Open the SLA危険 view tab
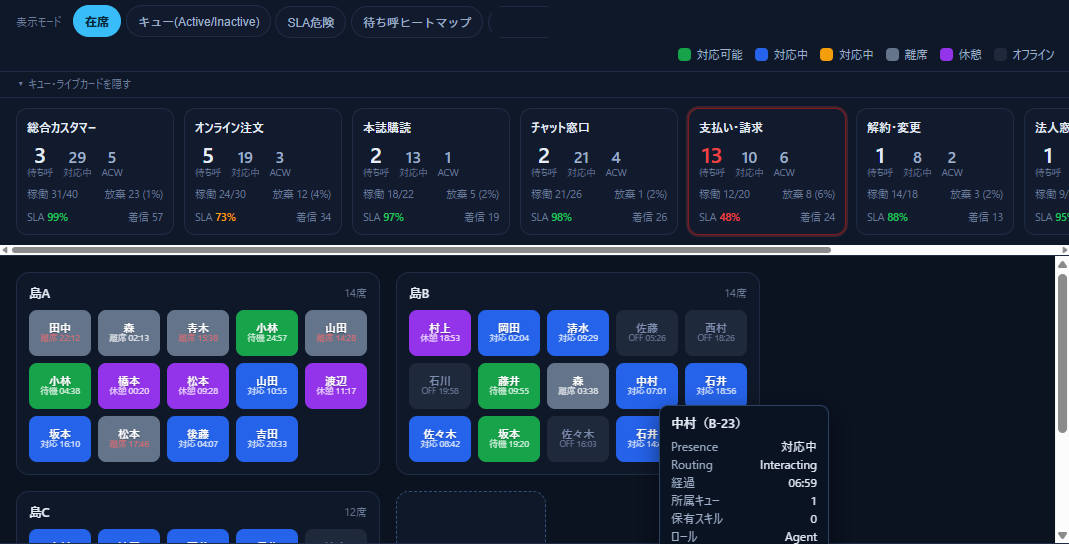 (x=310, y=22)
